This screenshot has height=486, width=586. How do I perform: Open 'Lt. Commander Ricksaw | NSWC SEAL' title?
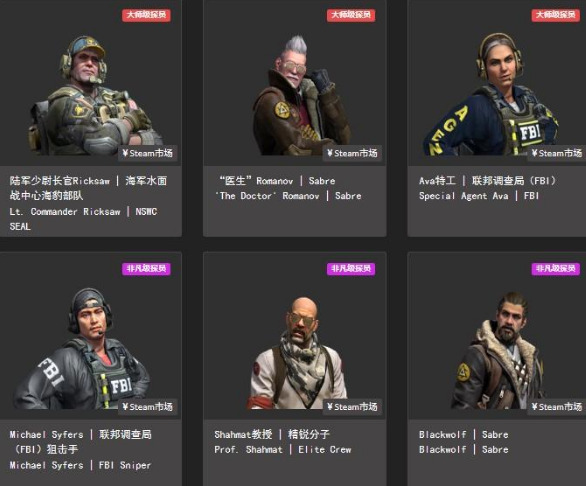point(83,219)
